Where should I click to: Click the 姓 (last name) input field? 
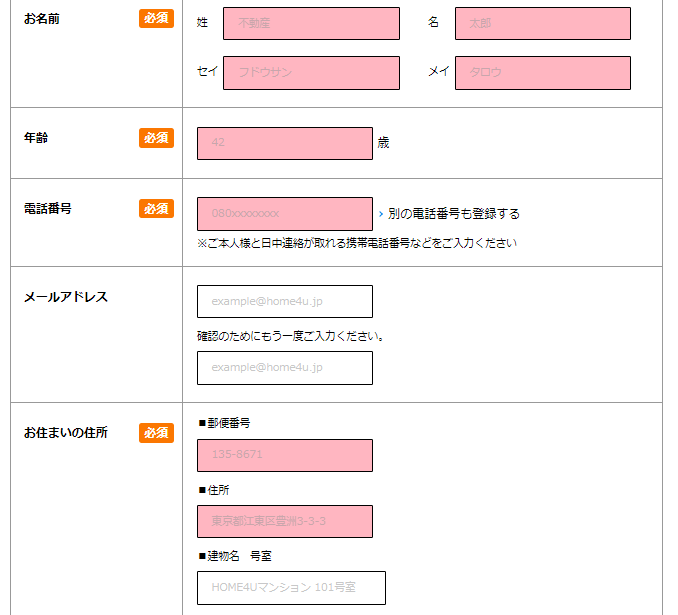coord(311,24)
